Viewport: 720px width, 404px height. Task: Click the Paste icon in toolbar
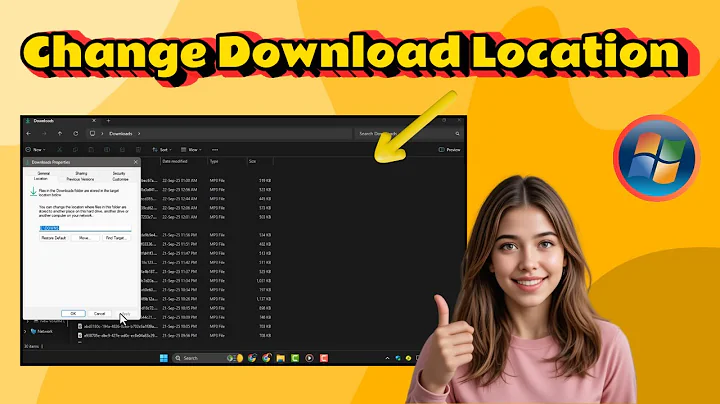pos(91,150)
